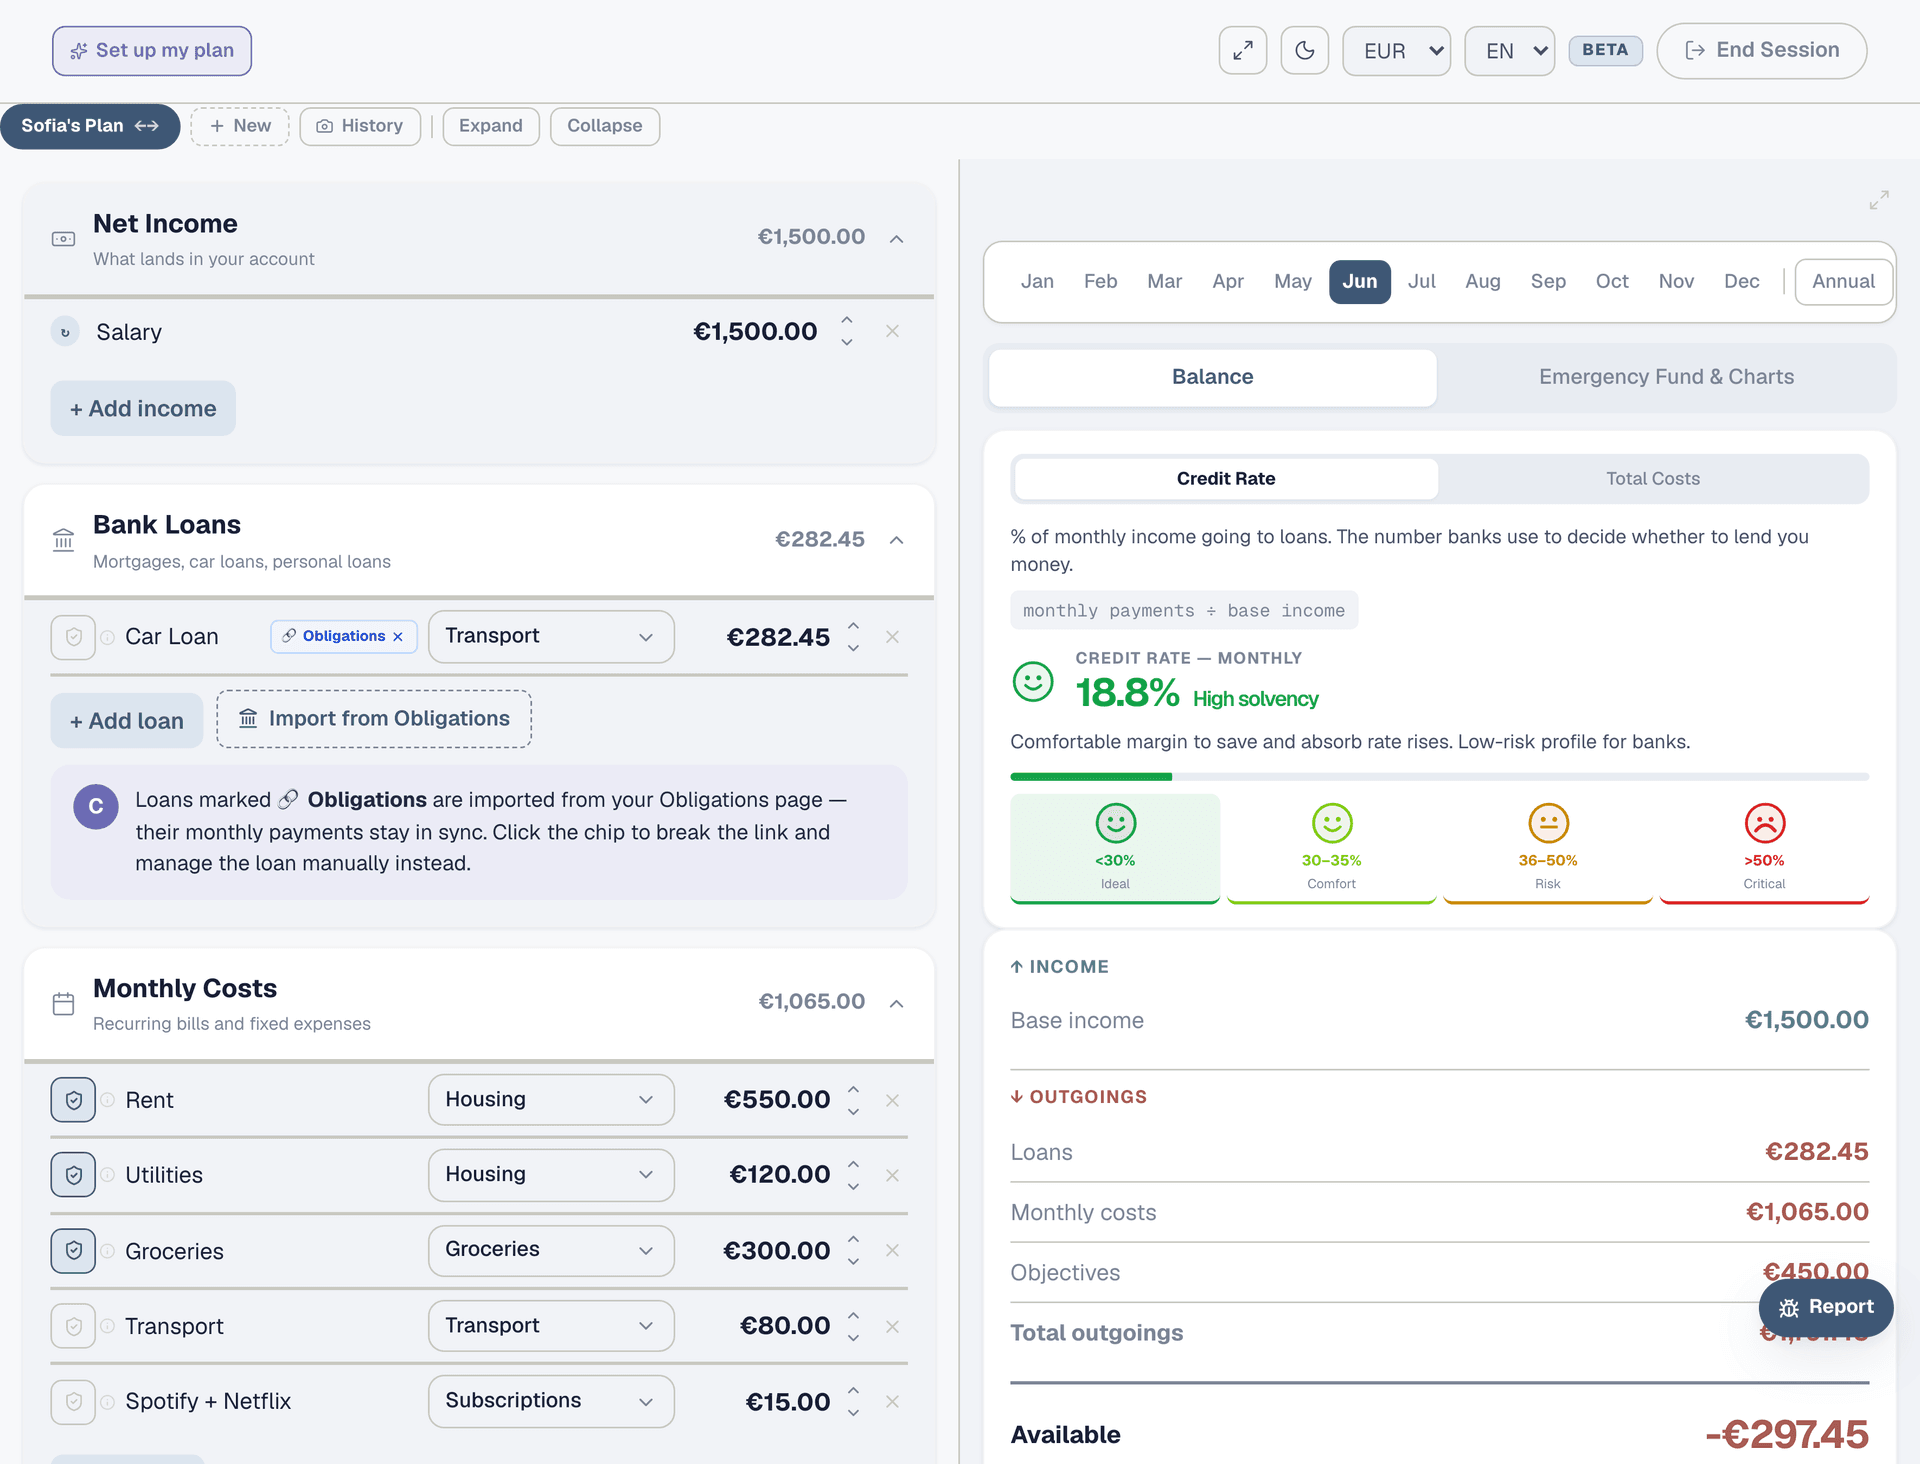
Task: Toggle dark mode with the moon icon
Action: [1304, 50]
